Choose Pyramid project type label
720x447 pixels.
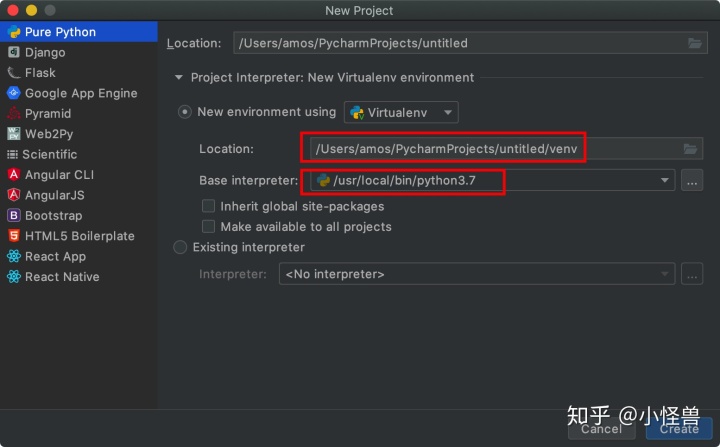(48, 113)
